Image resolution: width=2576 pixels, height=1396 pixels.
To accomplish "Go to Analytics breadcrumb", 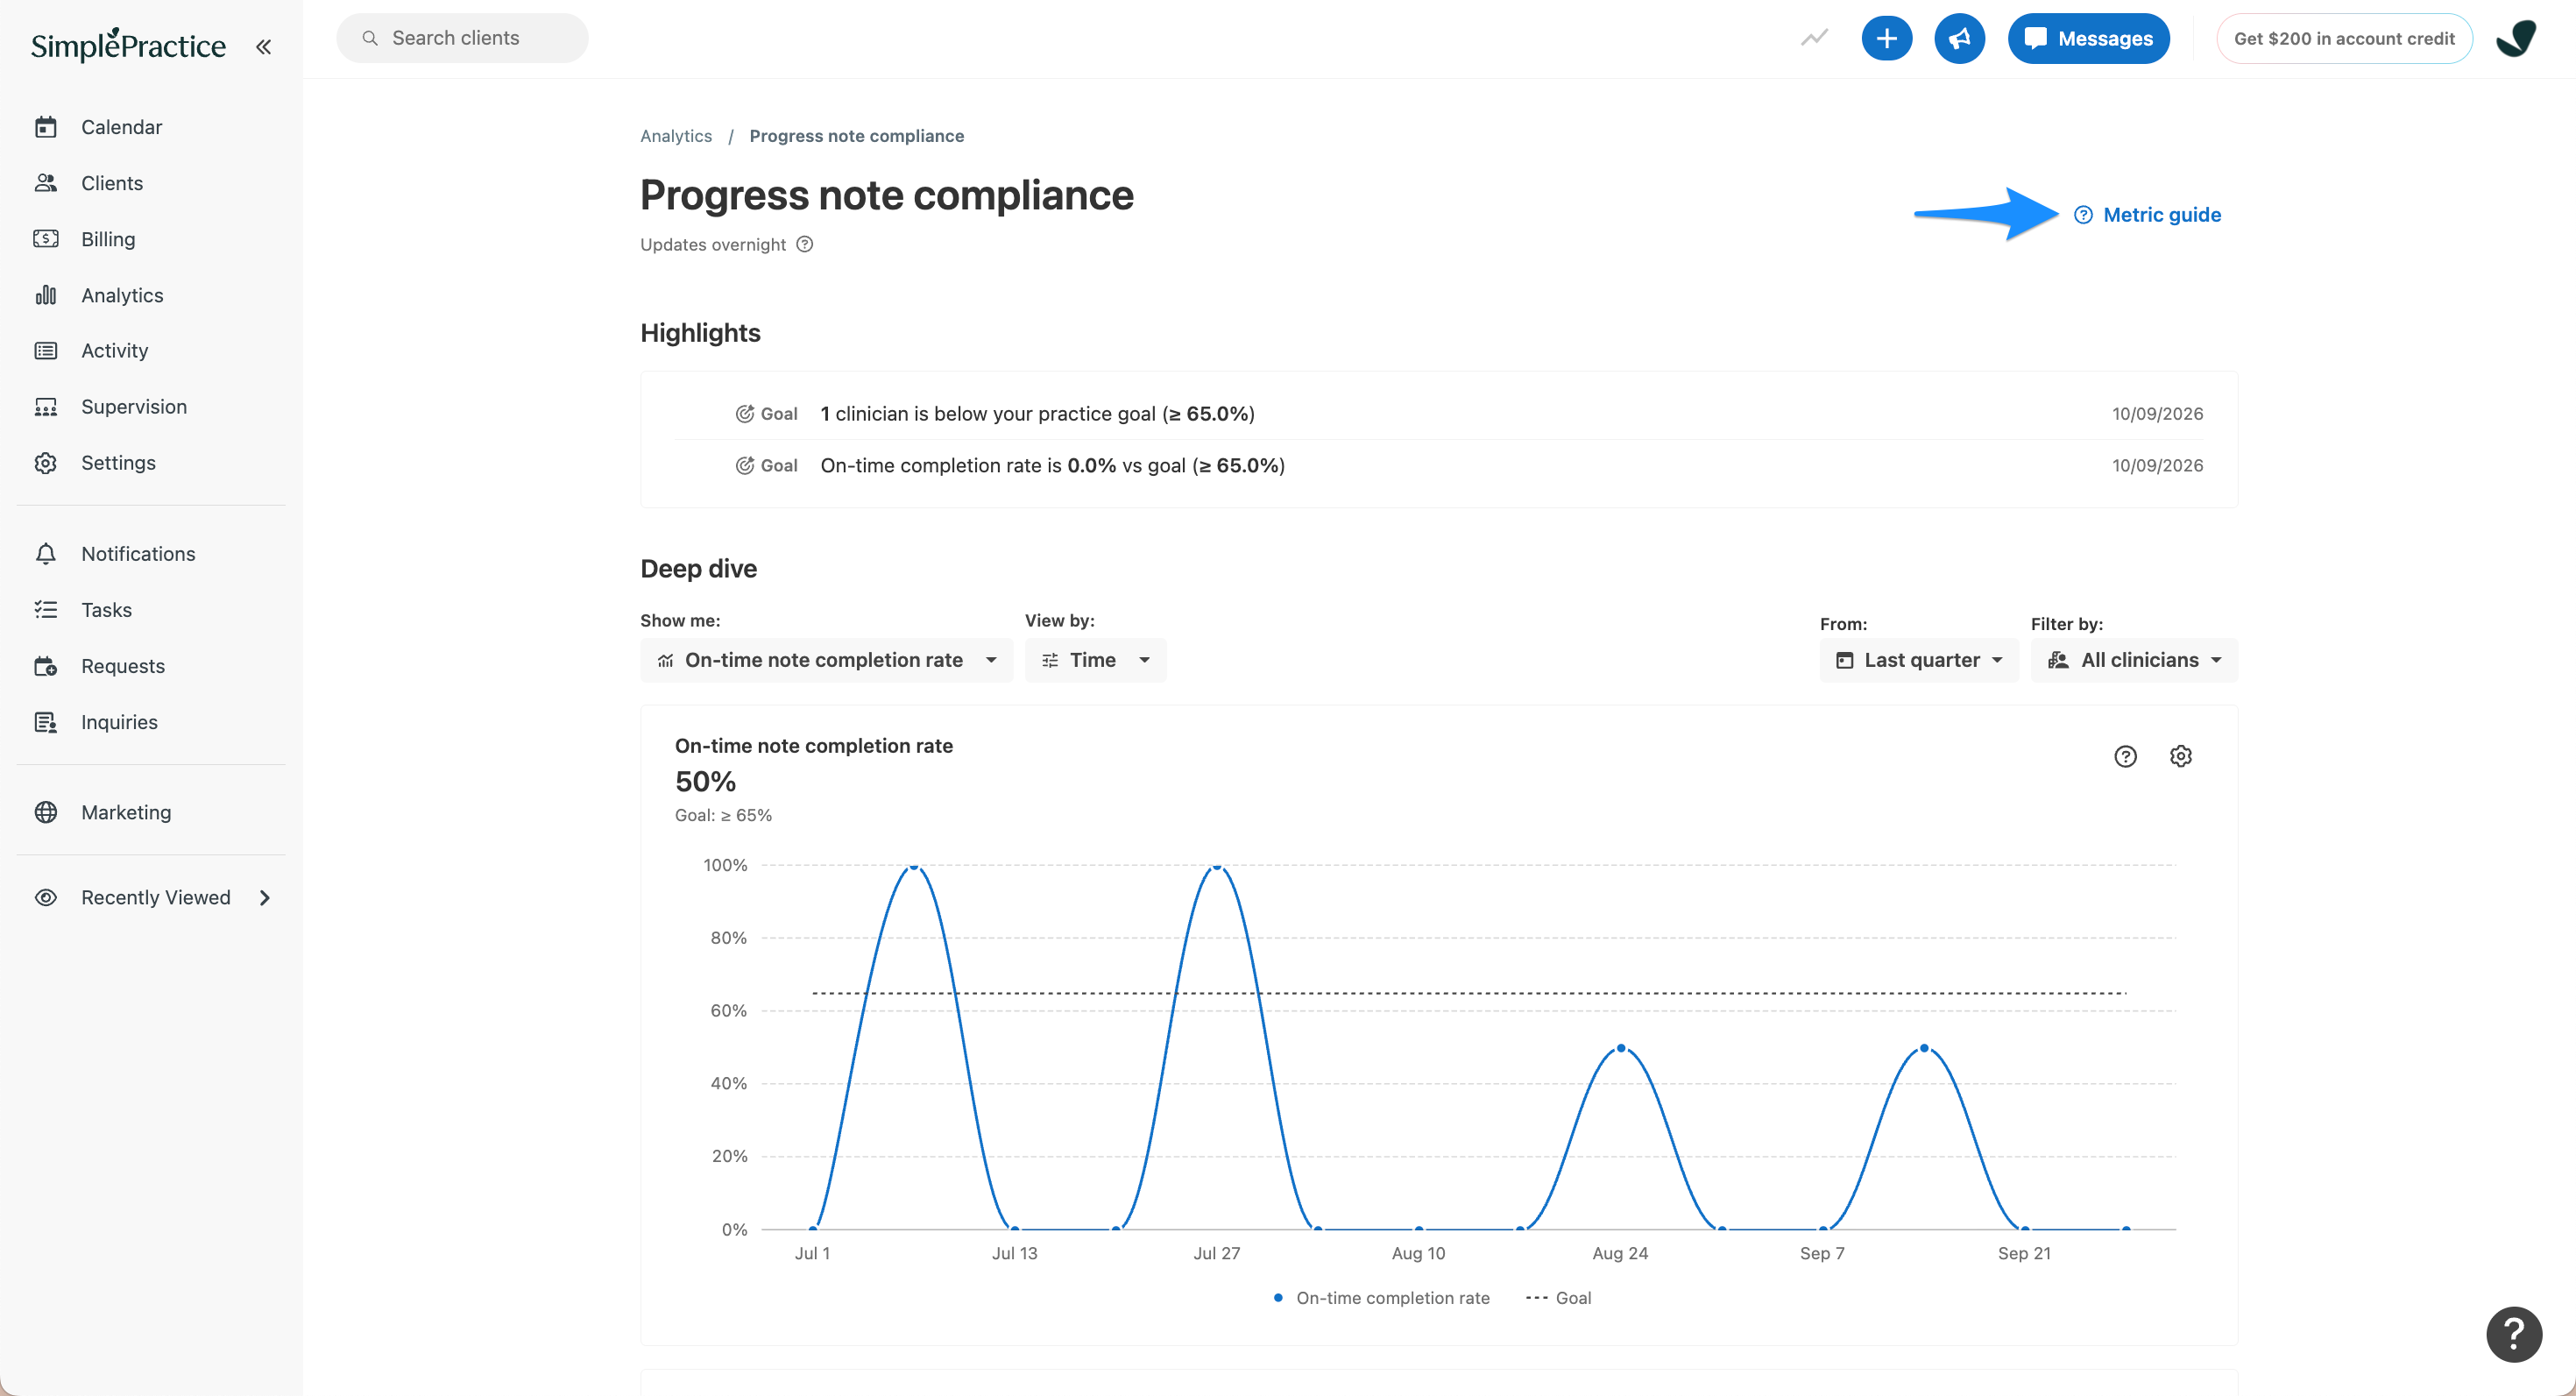I will pyautogui.click(x=676, y=135).
